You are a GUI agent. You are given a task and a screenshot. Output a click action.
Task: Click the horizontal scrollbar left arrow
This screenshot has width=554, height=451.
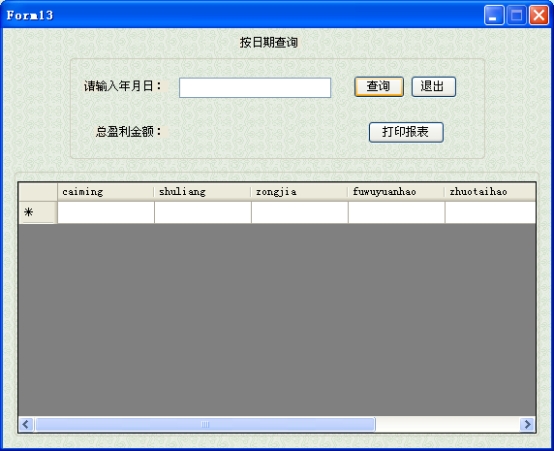tap(26, 424)
